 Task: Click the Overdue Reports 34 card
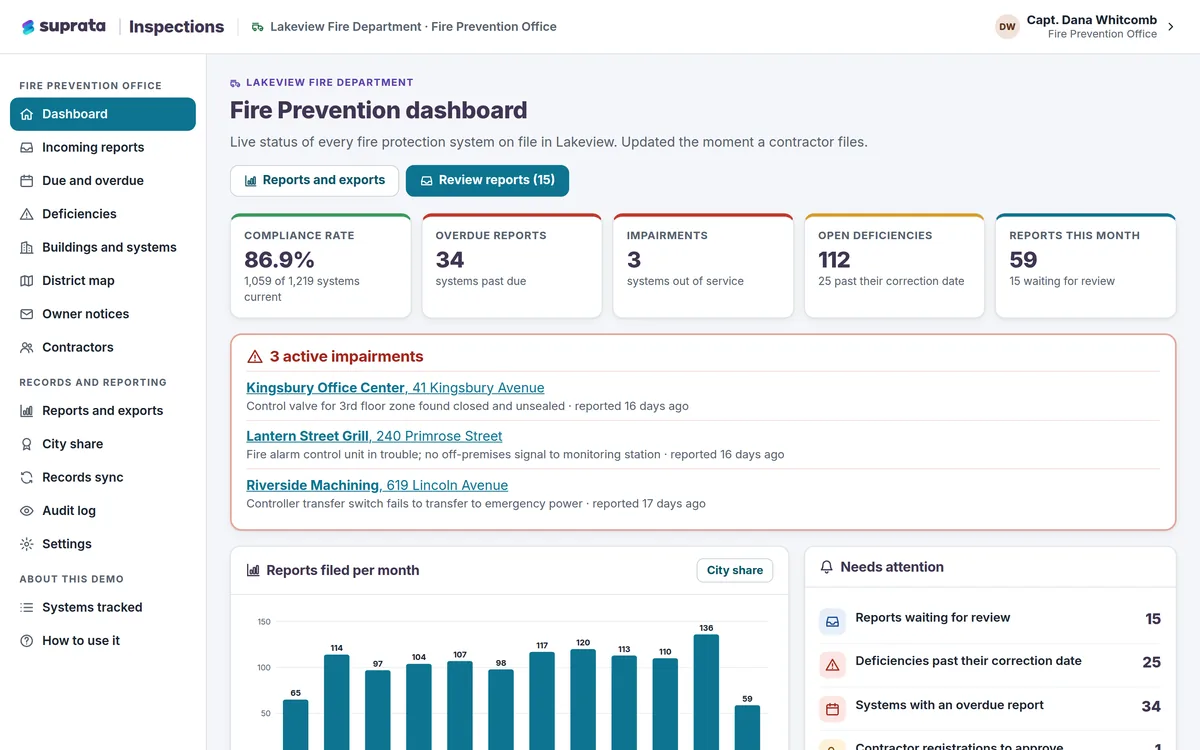click(512, 266)
